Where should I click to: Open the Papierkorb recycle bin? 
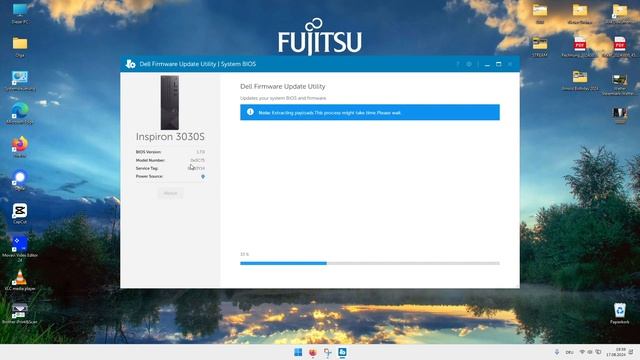620,313
